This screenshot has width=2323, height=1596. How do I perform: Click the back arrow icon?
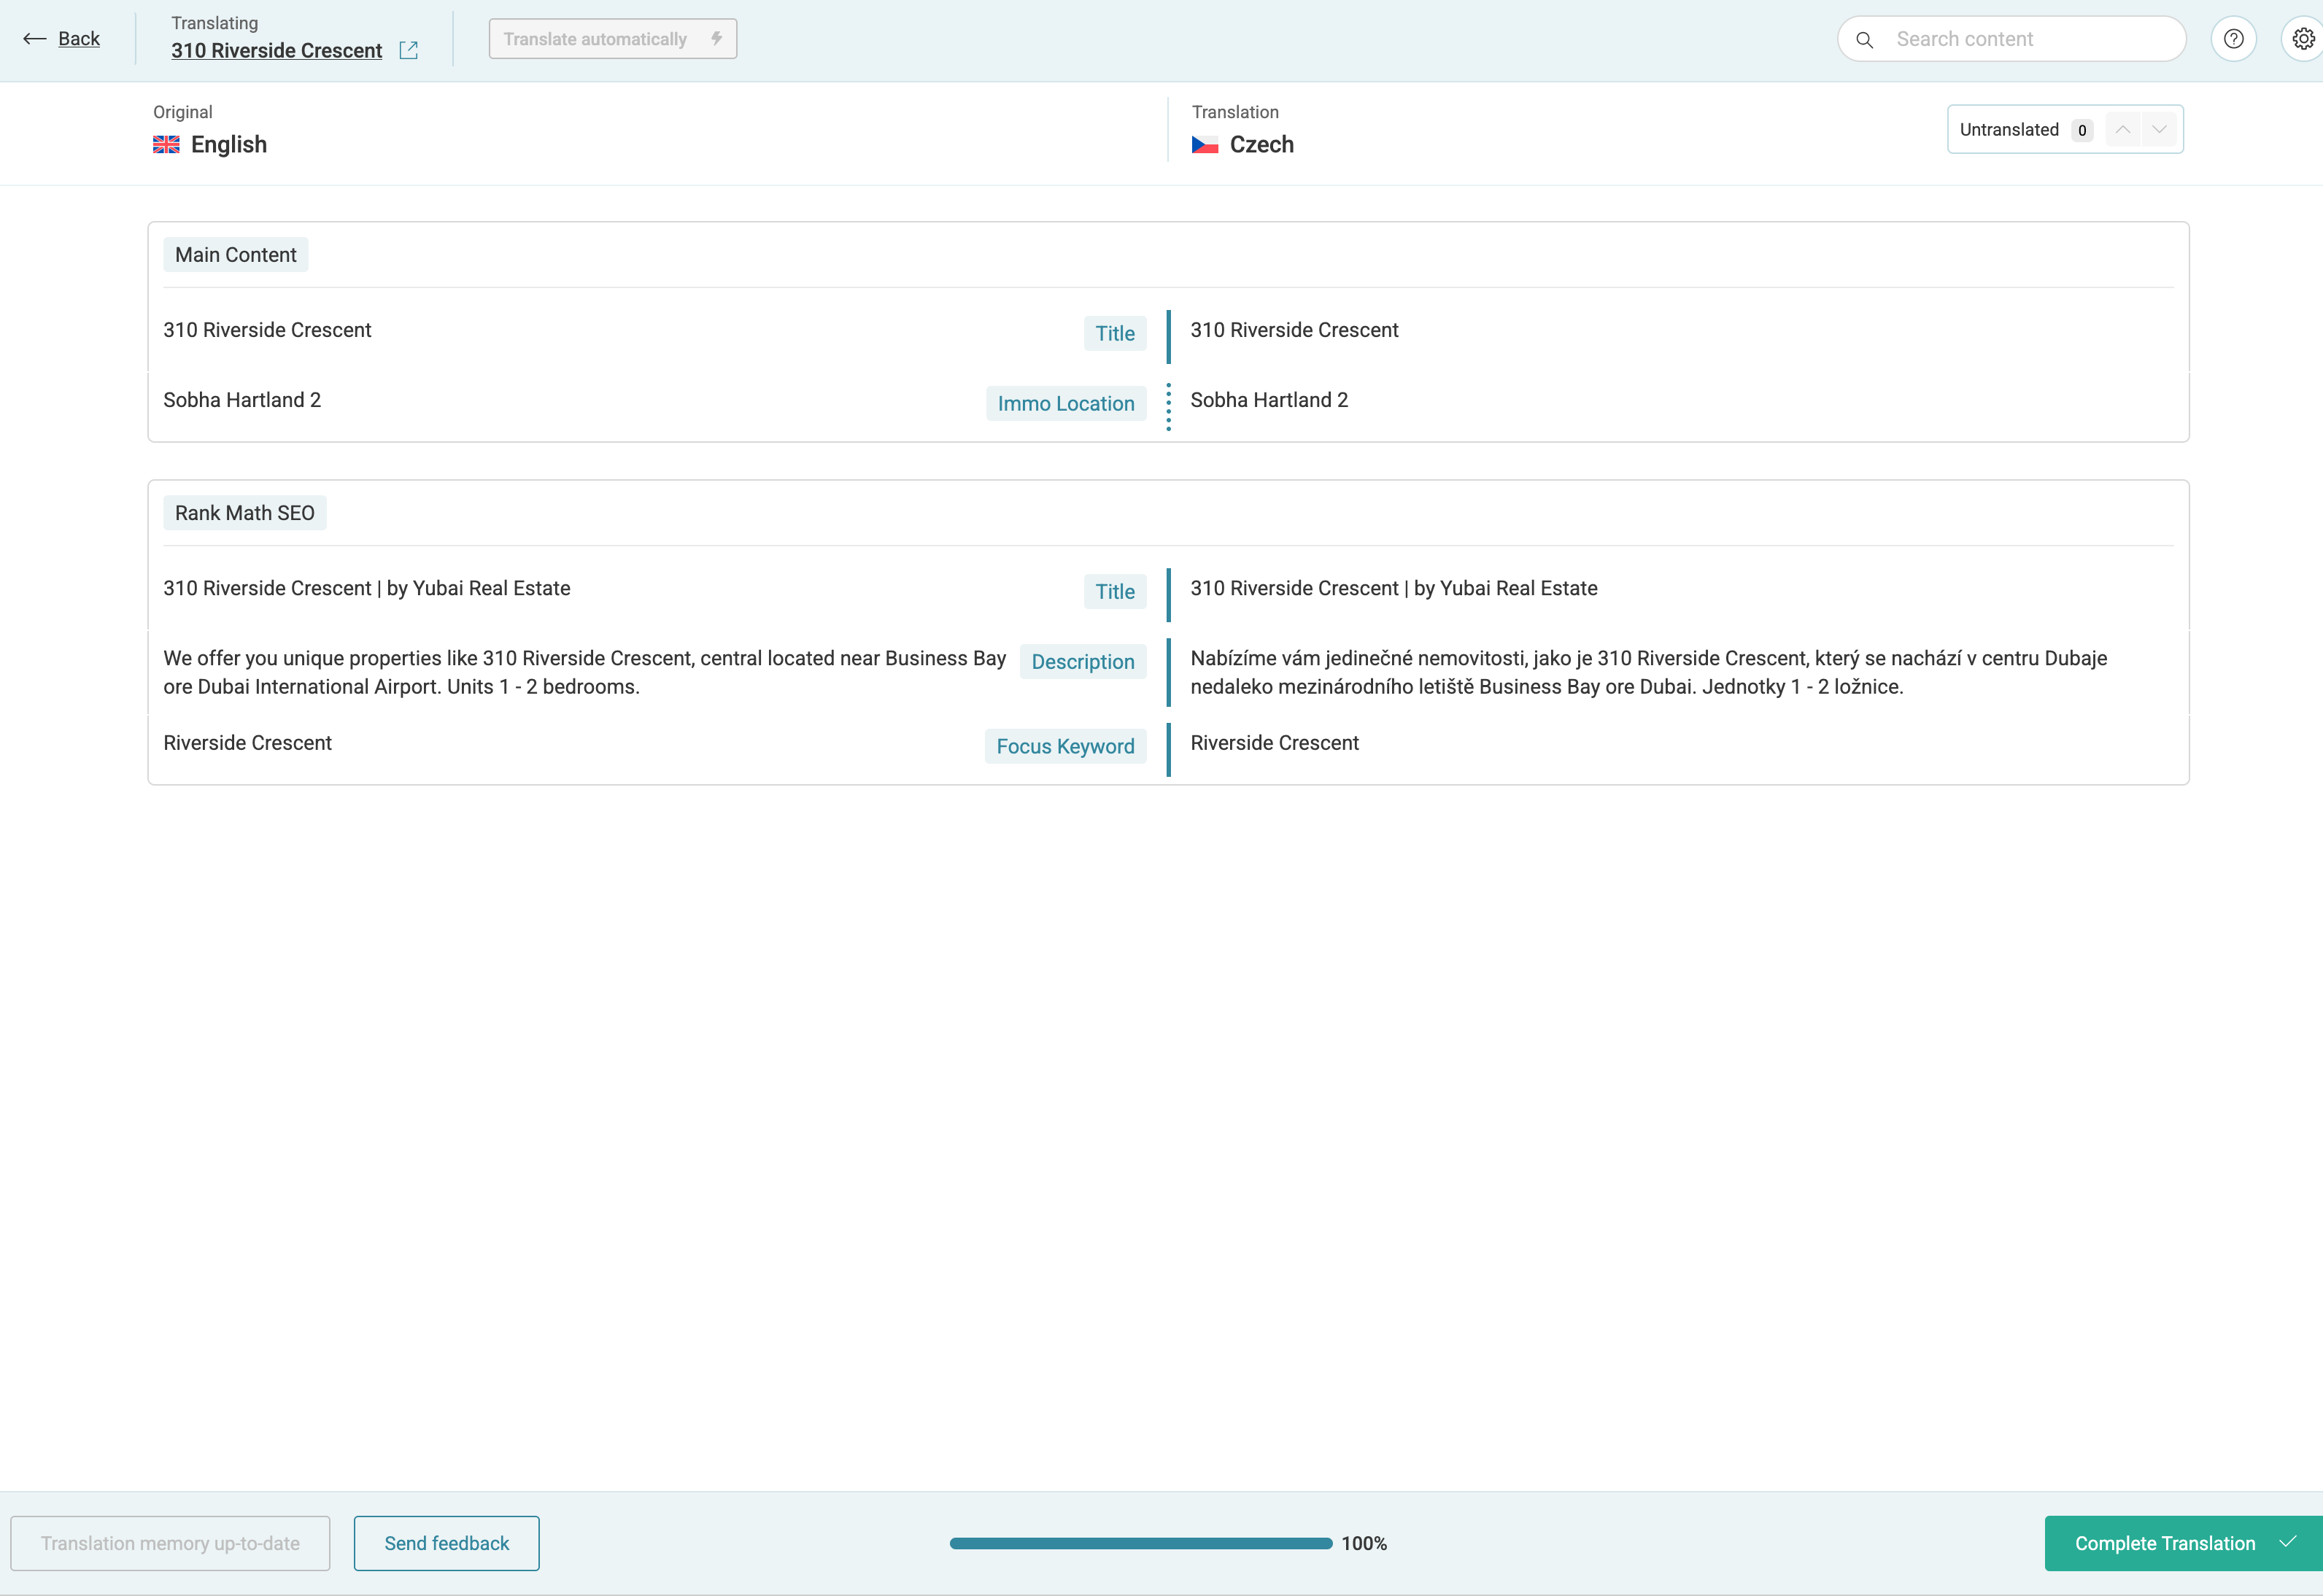(34, 39)
